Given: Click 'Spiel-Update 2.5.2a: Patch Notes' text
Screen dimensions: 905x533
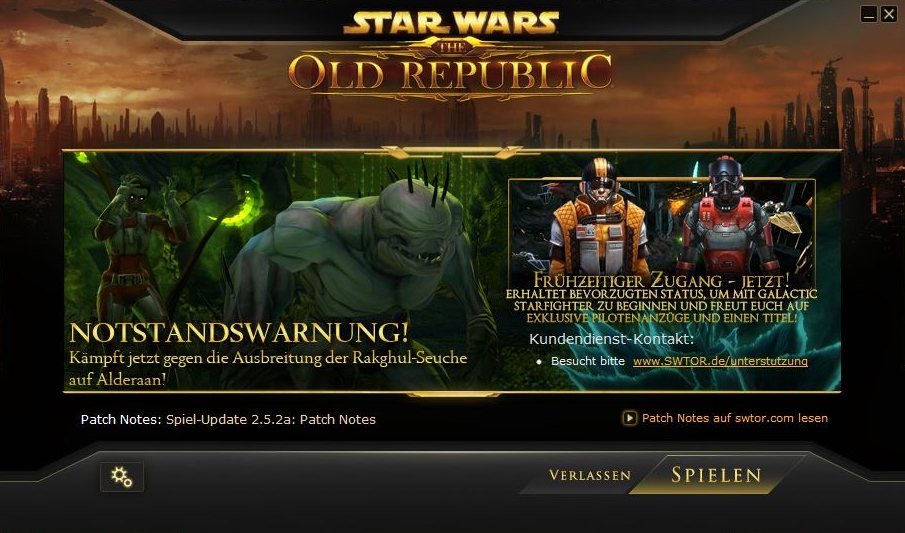Looking at the screenshot, I should pyautogui.click(x=271, y=420).
